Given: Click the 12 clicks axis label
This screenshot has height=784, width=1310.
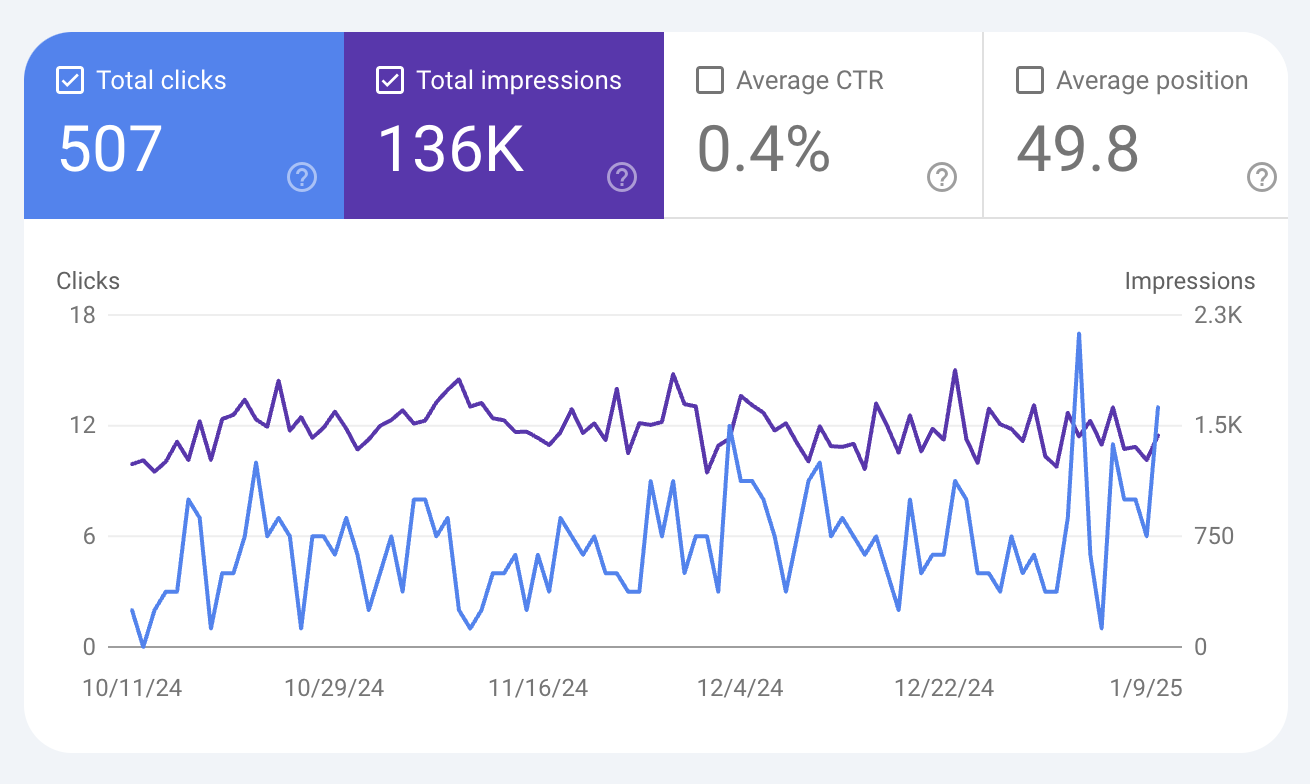Looking at the screenshot, I should click(x=83, y=426).
